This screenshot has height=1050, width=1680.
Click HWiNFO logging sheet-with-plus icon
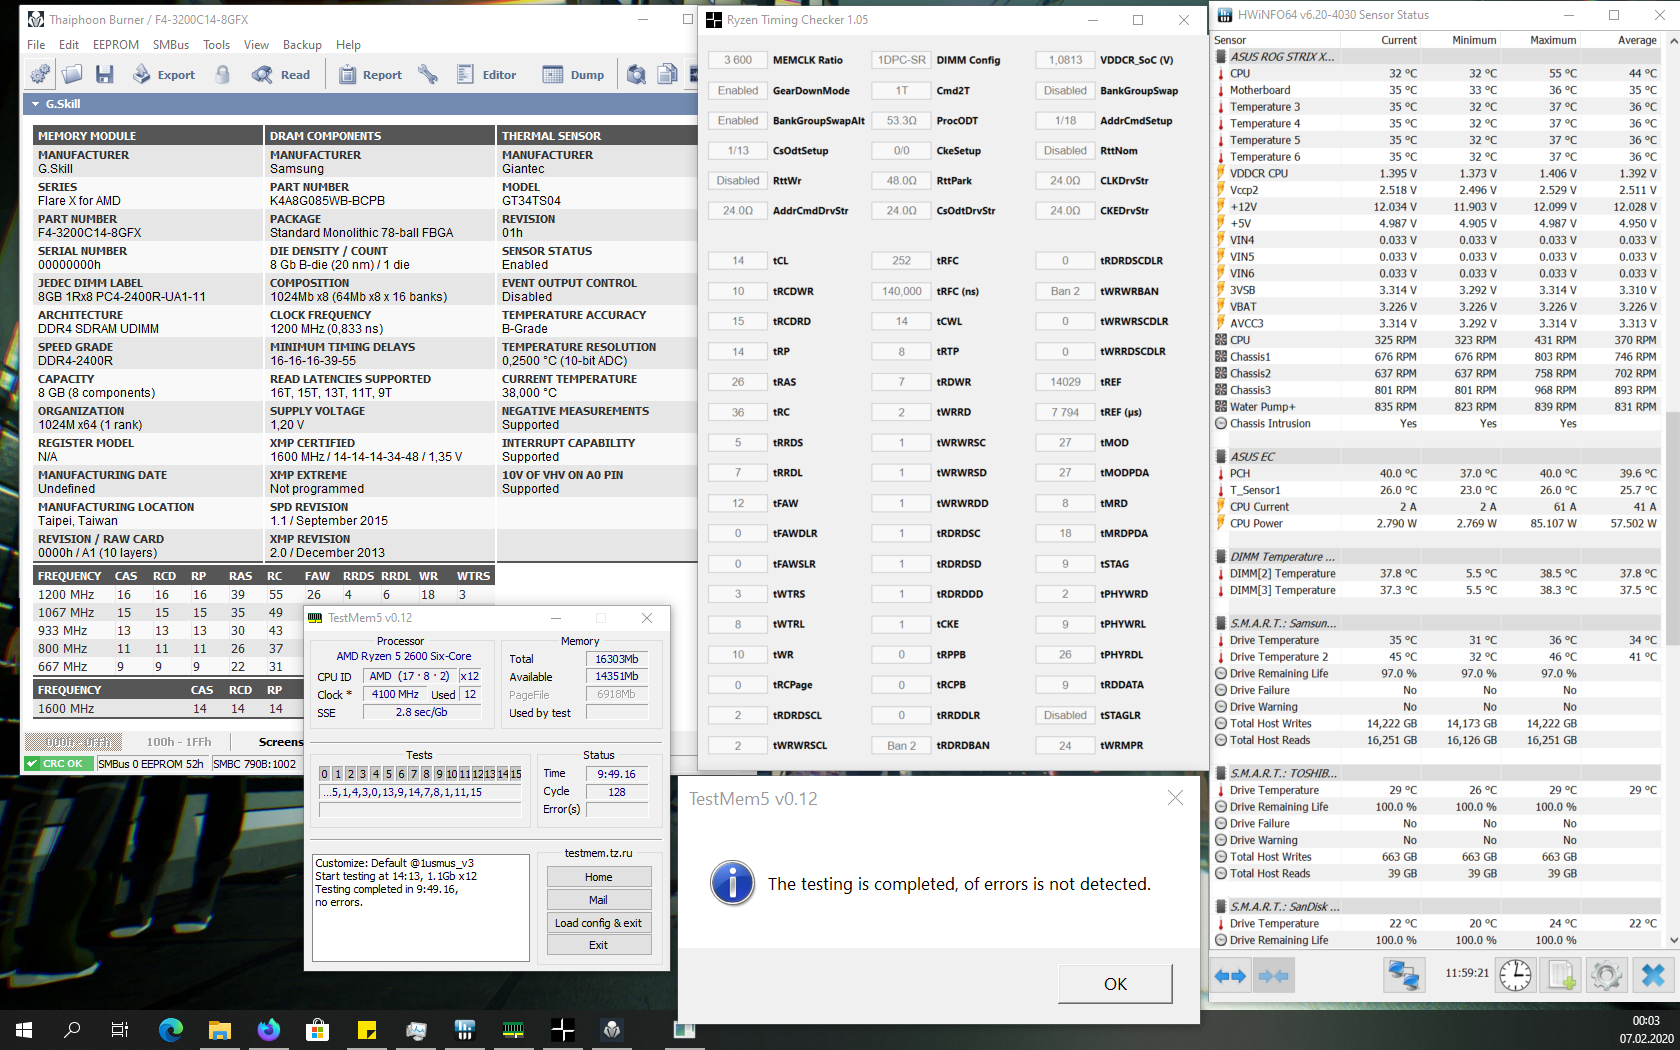coord(1561,975)
